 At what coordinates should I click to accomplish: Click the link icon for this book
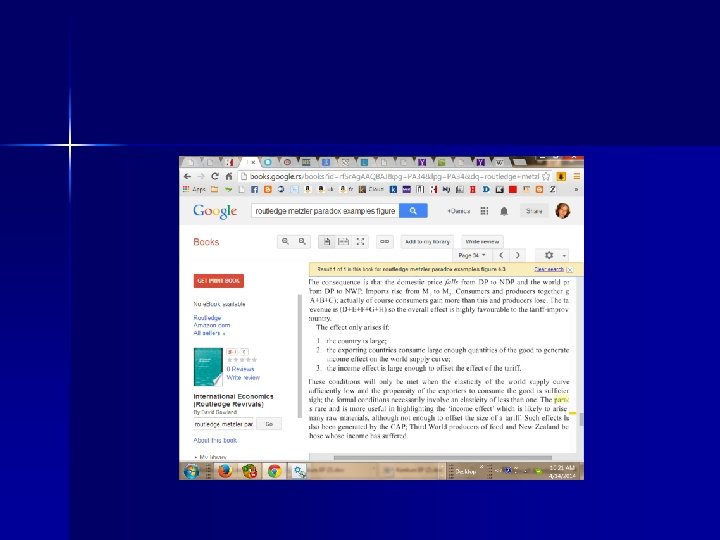(x=385, y=242)
